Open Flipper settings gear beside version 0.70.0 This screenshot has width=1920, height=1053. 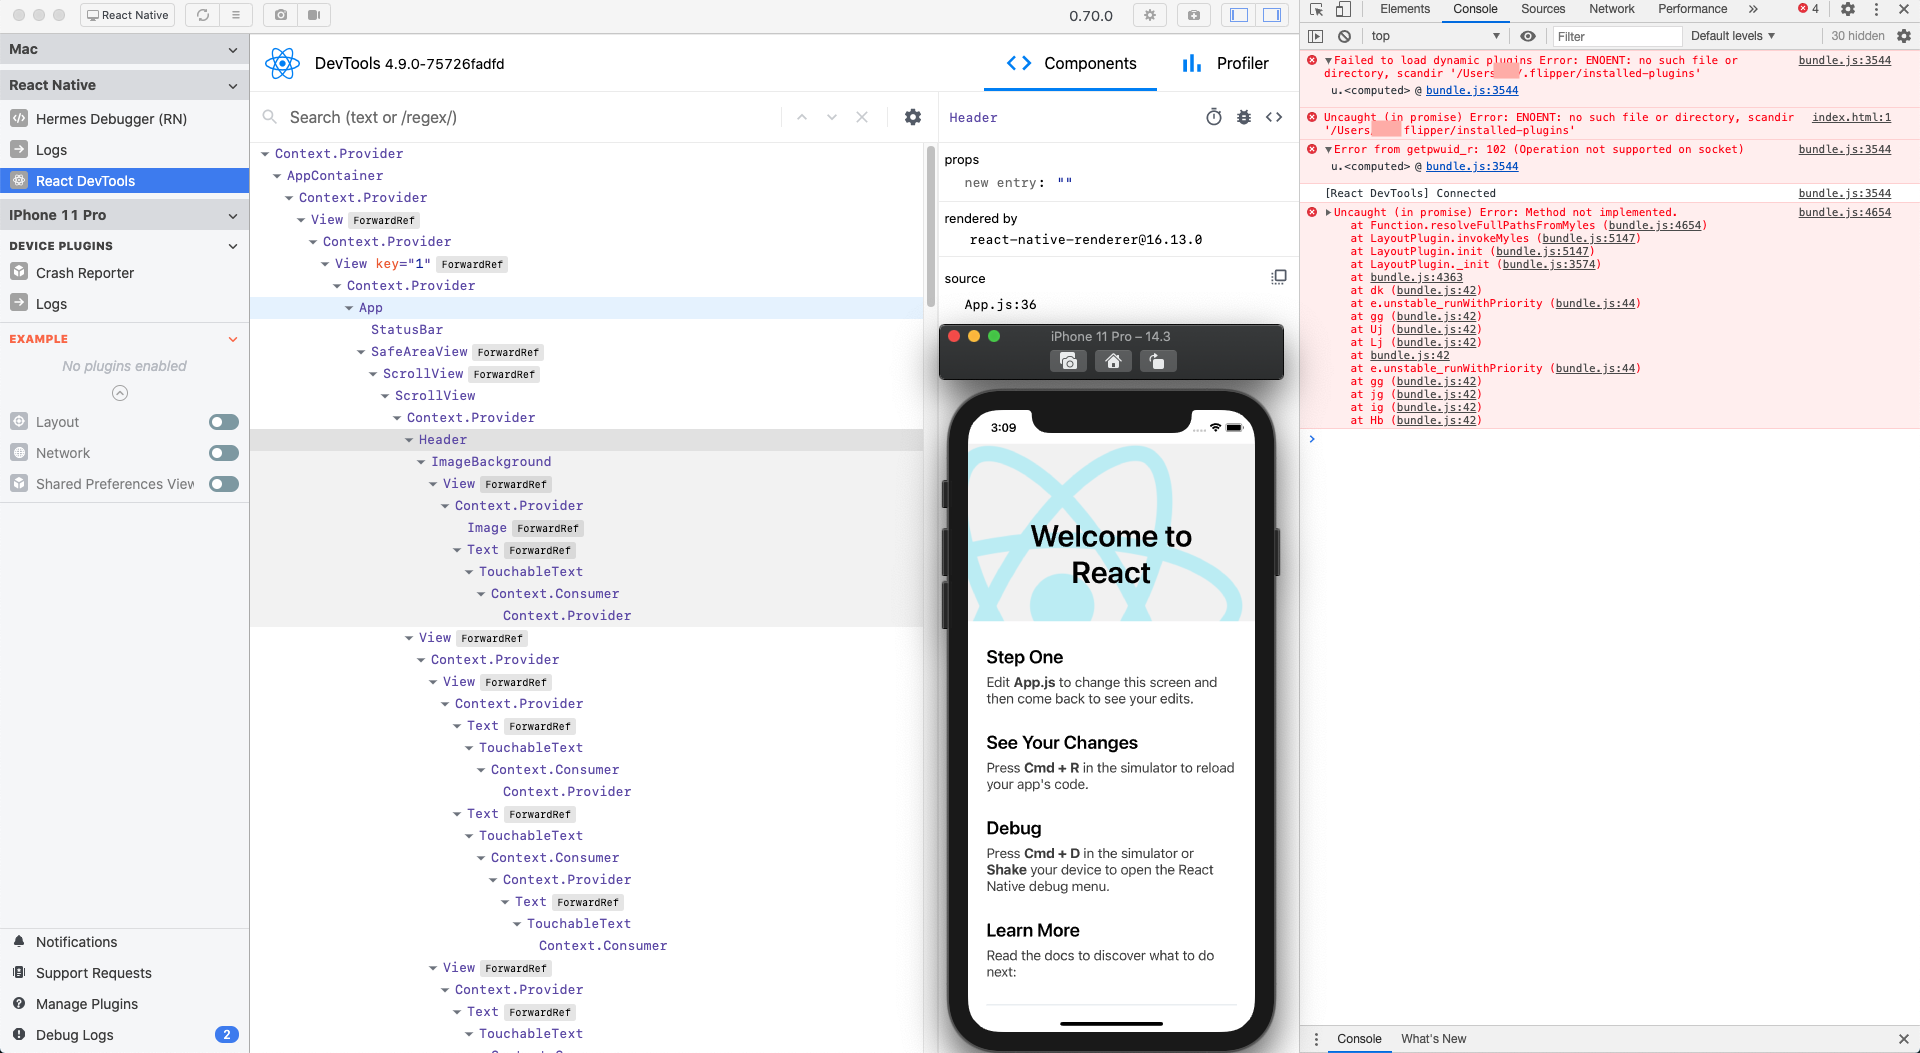click(1150, 15)
